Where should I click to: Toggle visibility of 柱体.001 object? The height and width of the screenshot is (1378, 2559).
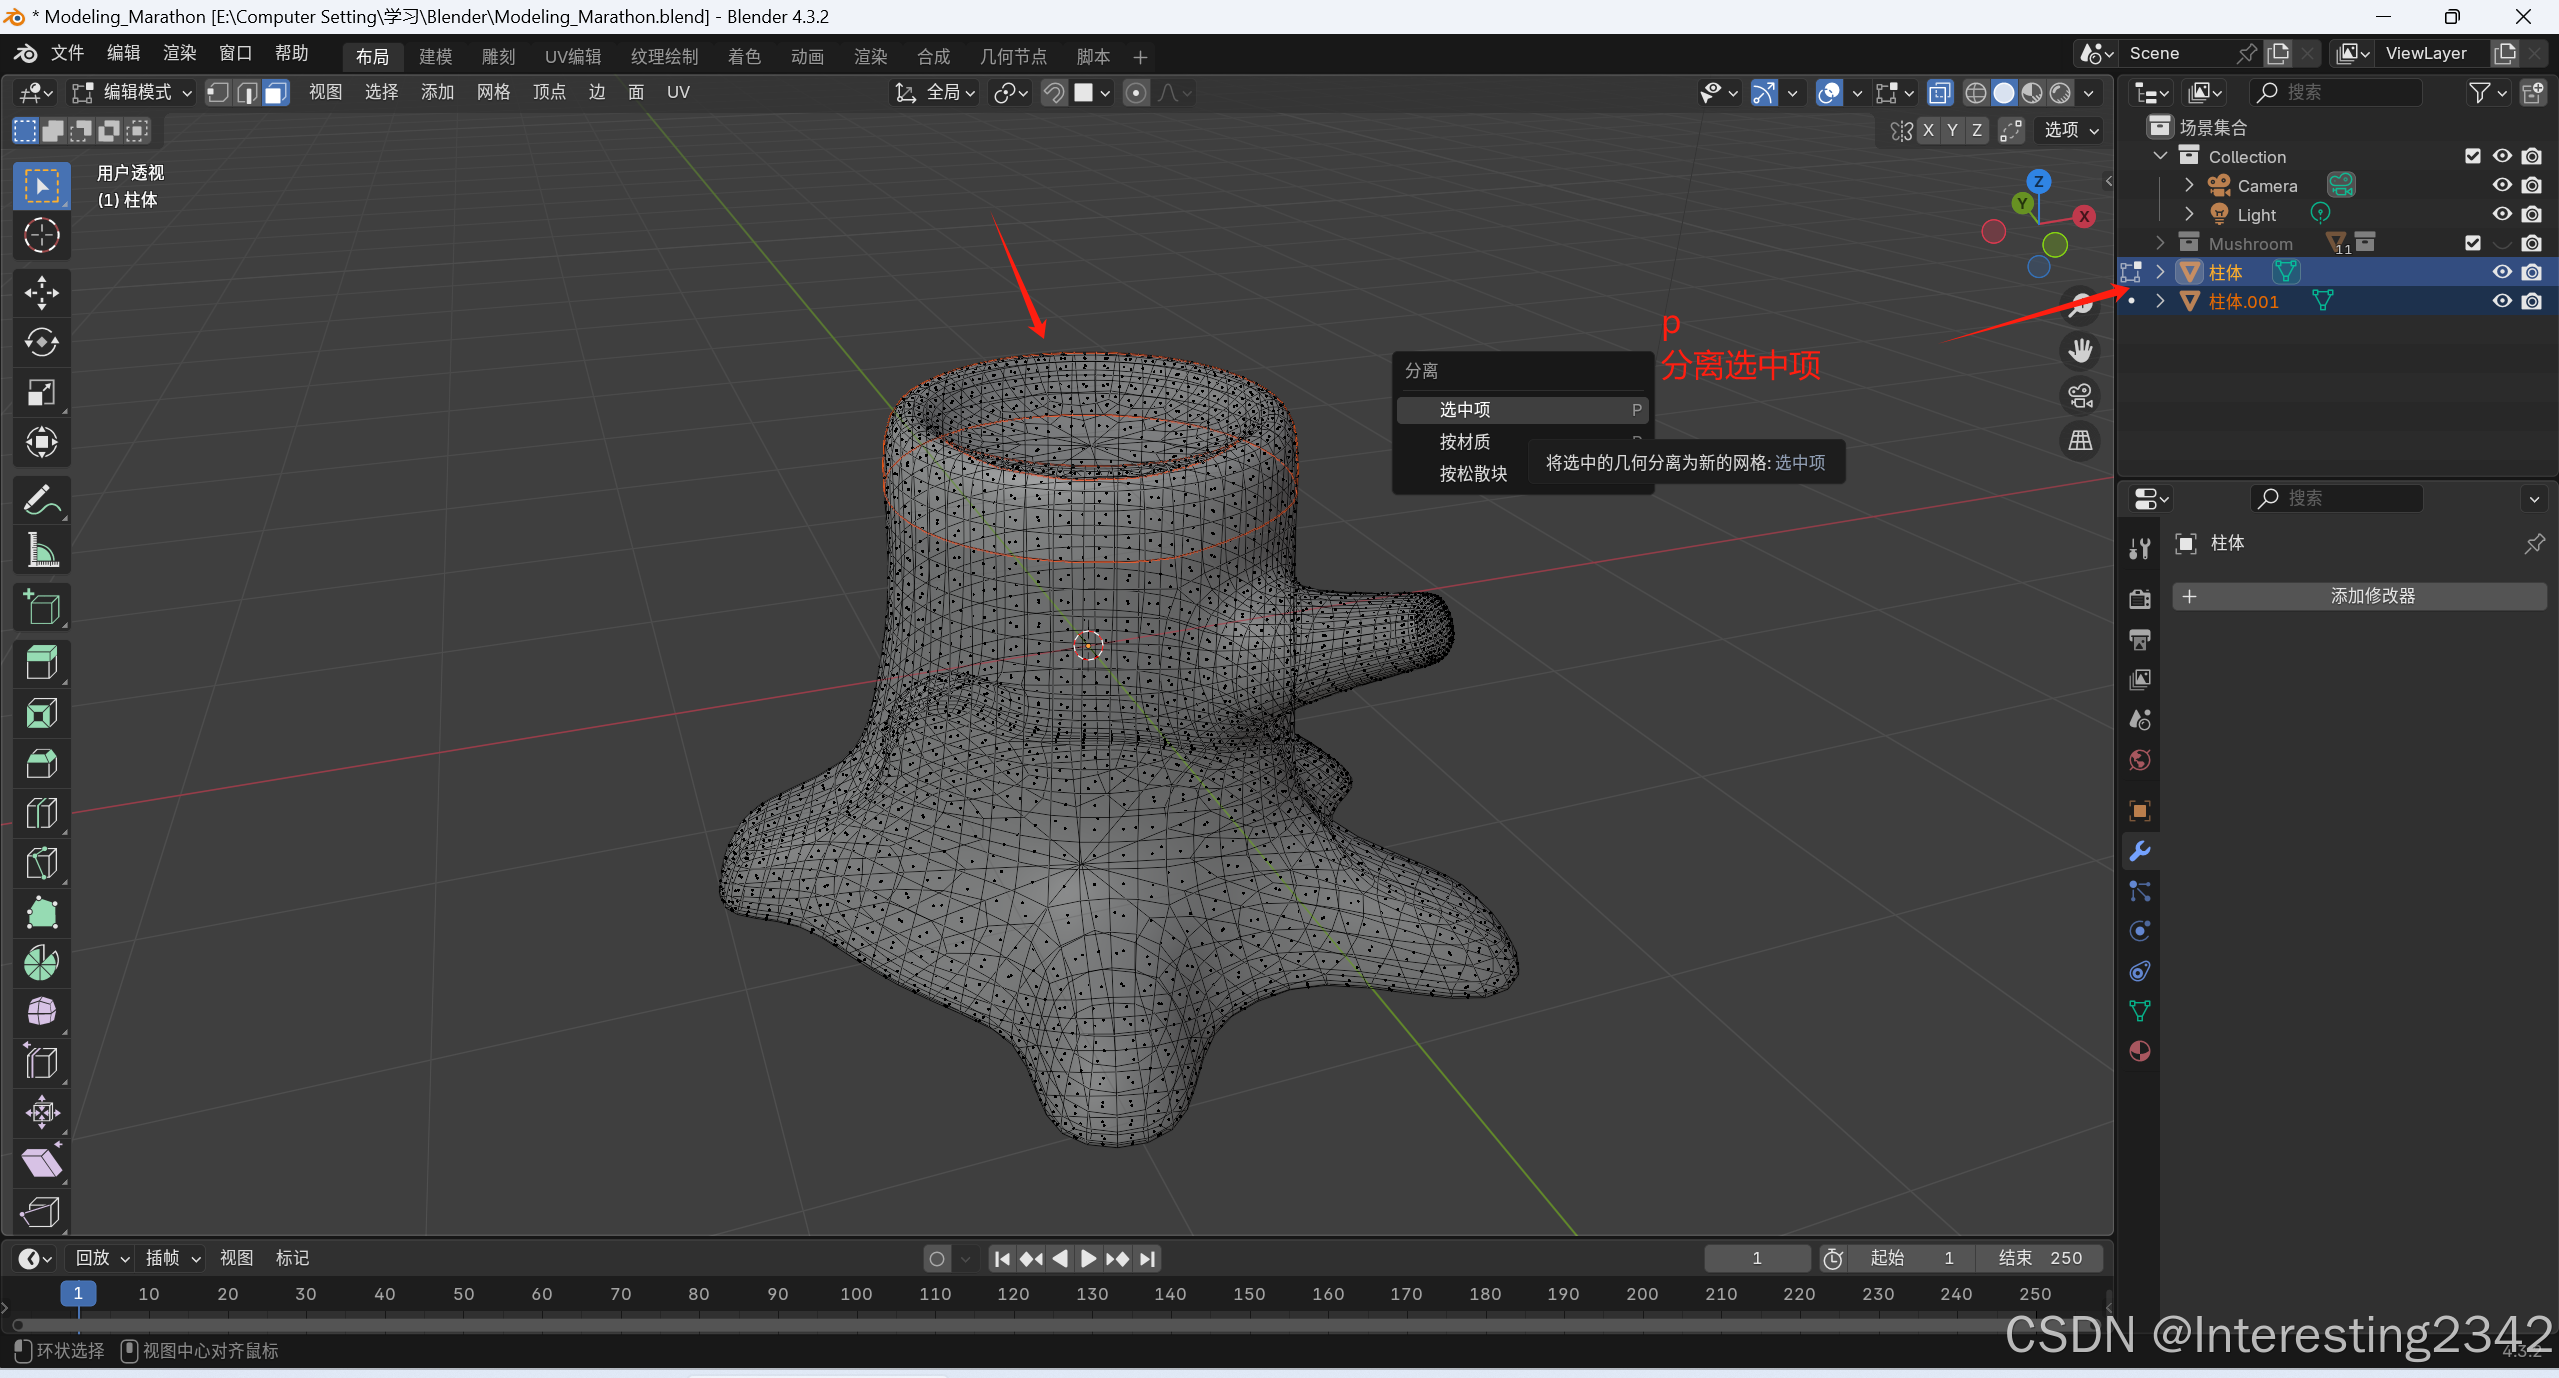click(2501, 301)
